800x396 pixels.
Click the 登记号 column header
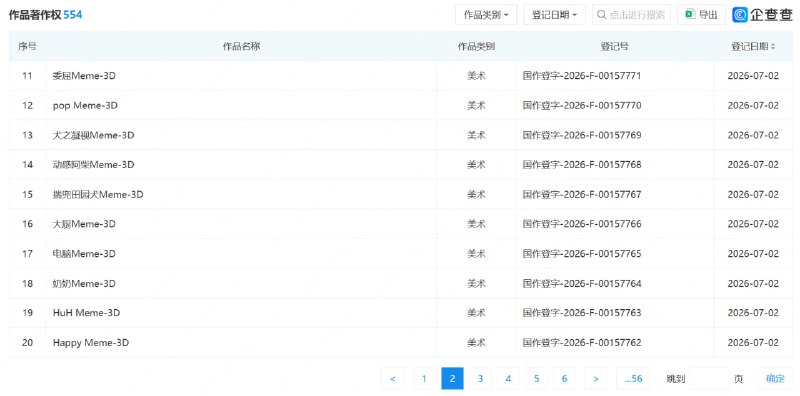[x=614, y=46]
